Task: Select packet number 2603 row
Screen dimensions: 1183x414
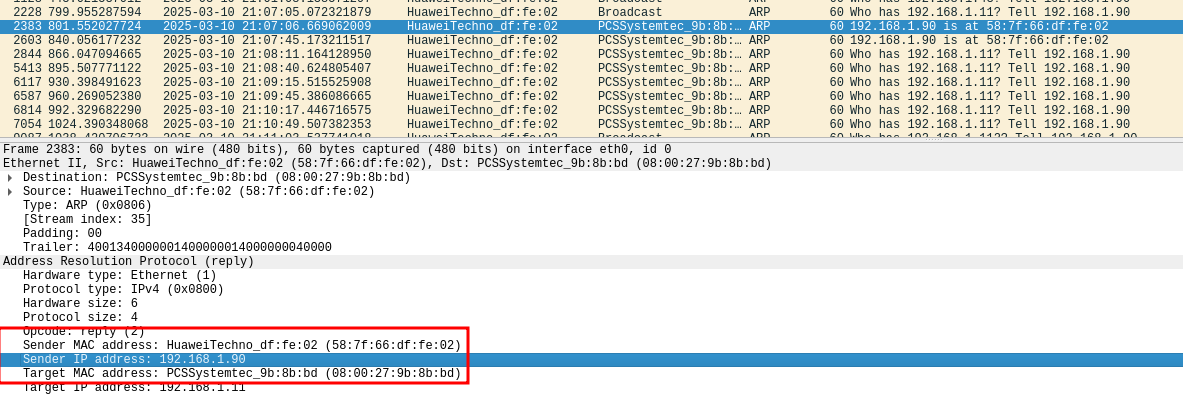Action: pos(400,41)
